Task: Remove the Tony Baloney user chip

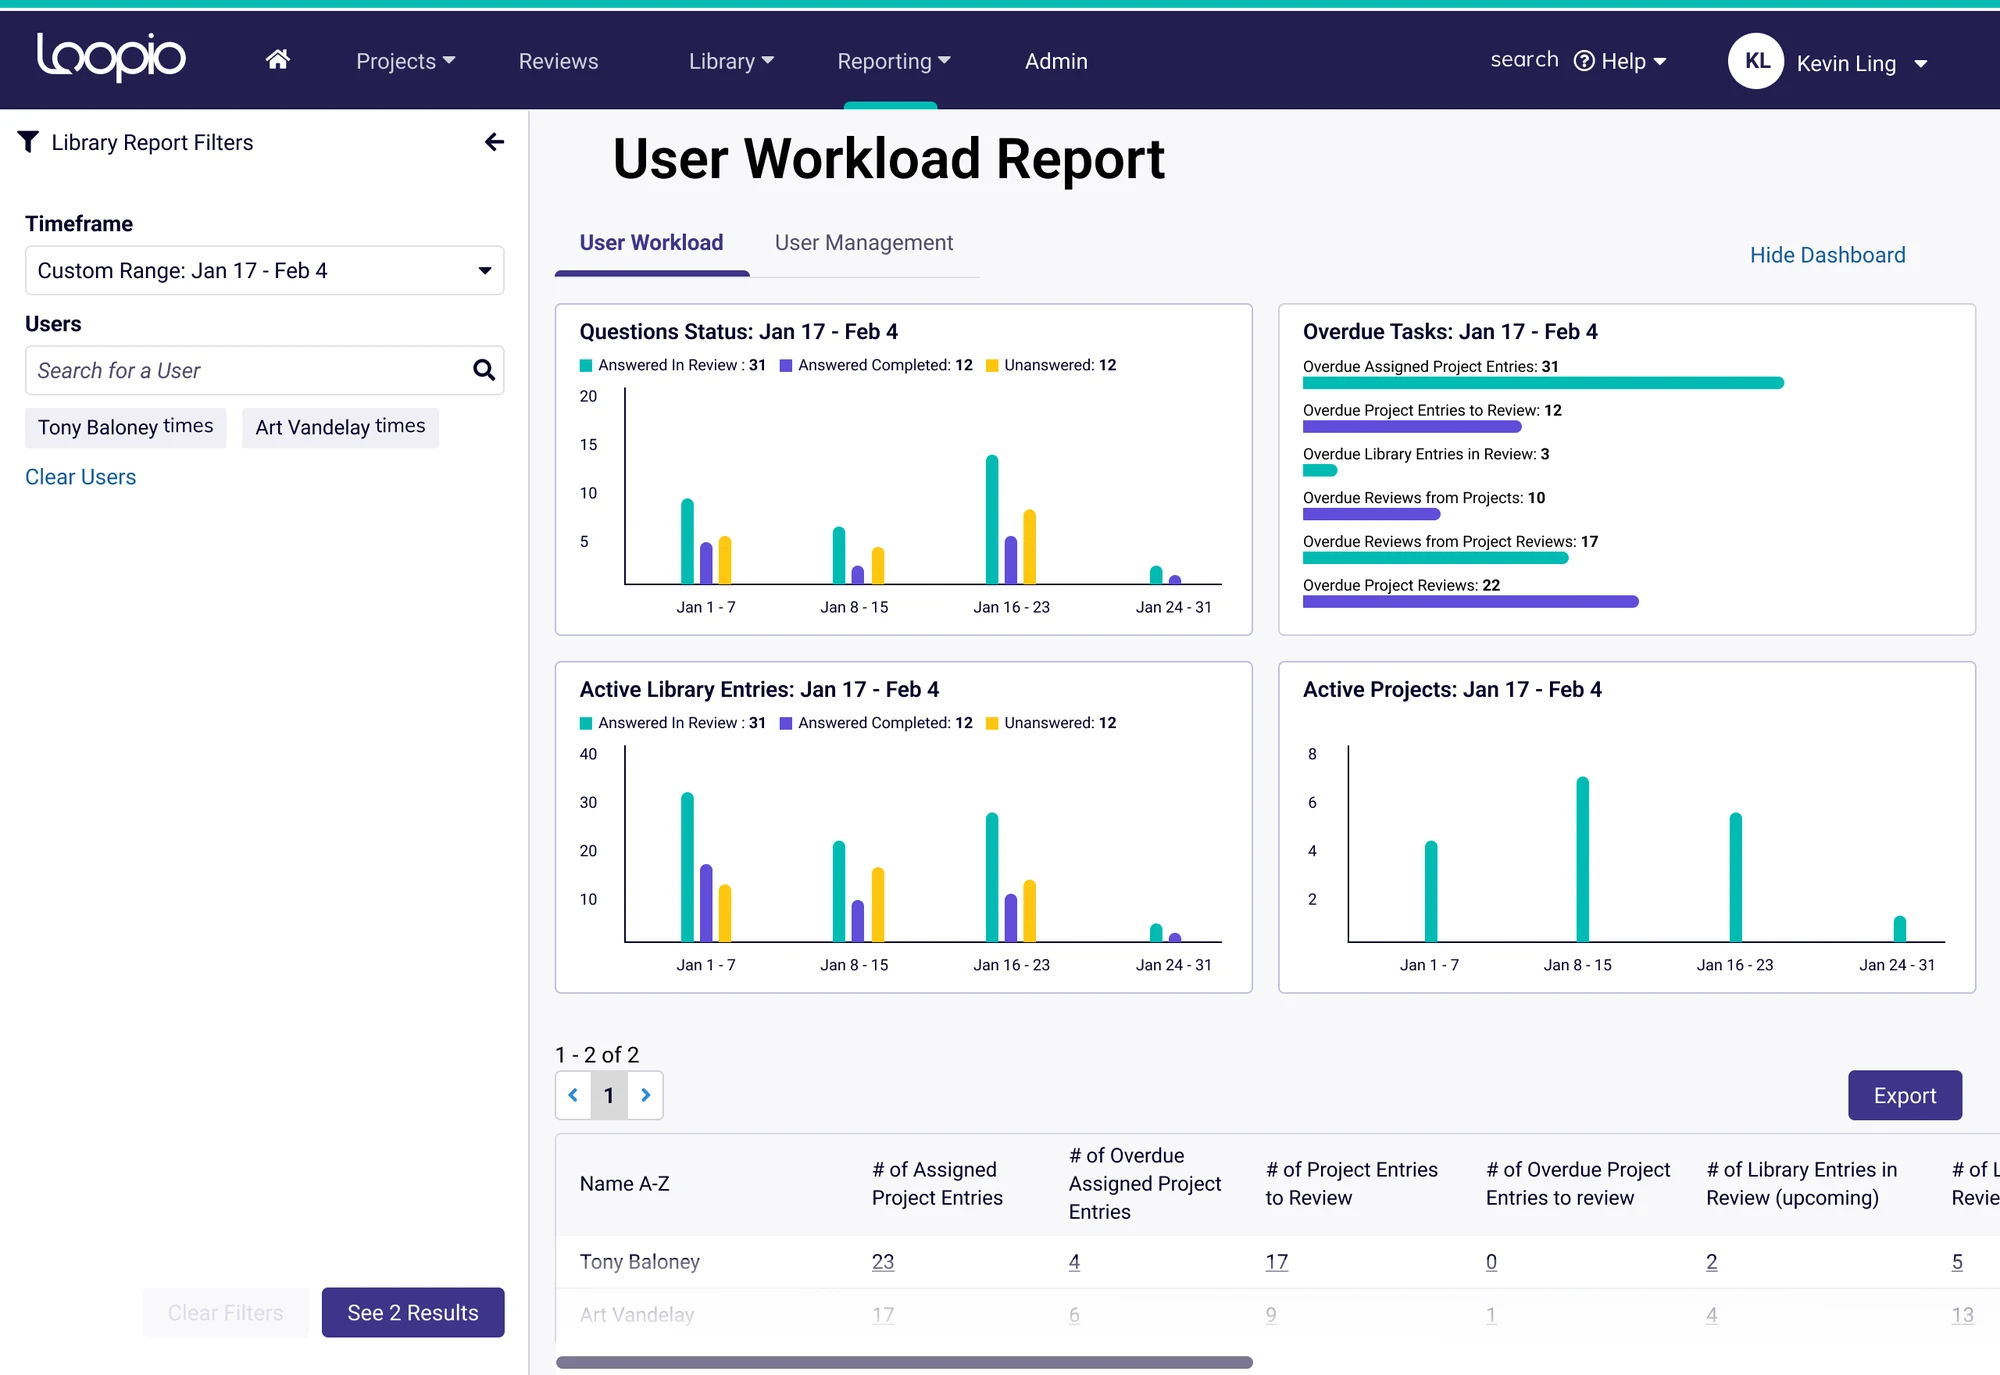Action: (188, 426)
